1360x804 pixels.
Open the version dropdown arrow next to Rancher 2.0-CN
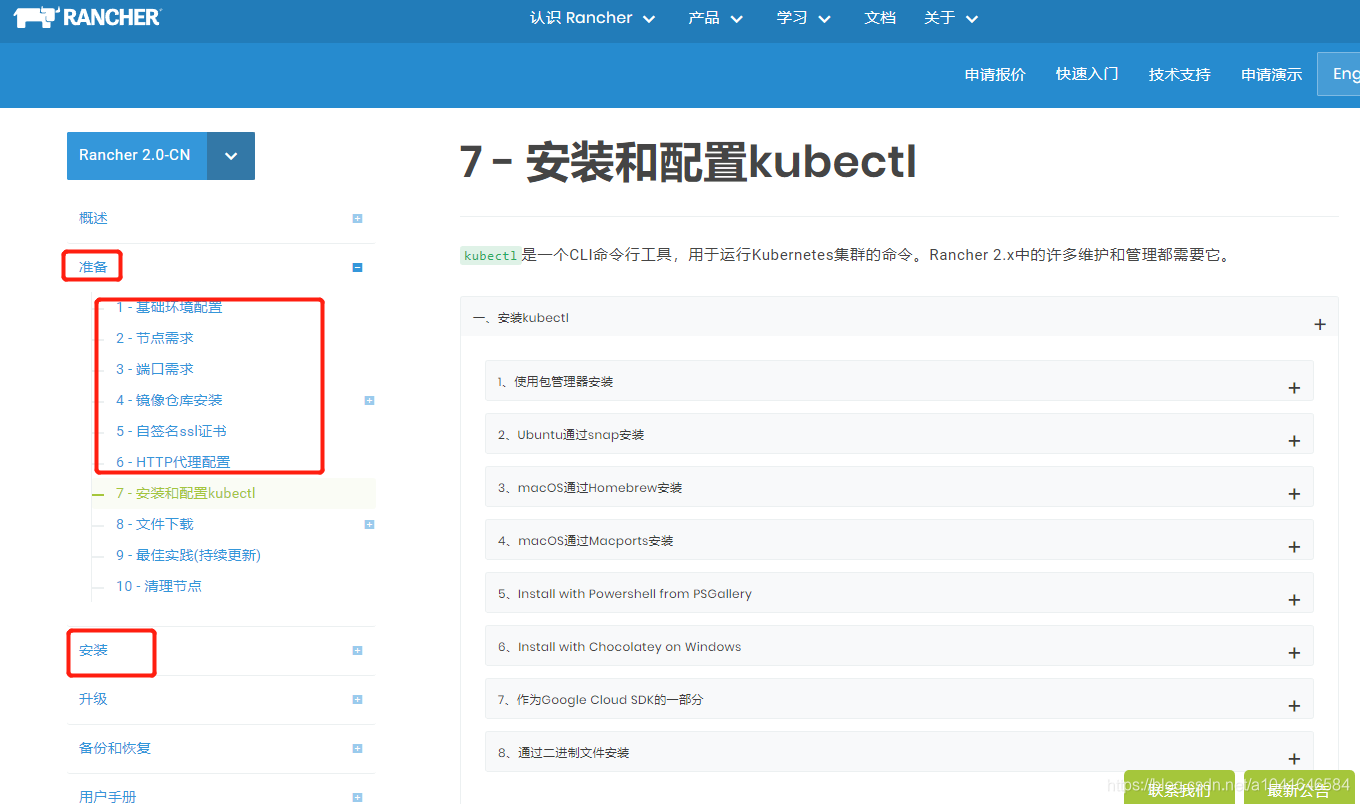[x=231, y=156]
